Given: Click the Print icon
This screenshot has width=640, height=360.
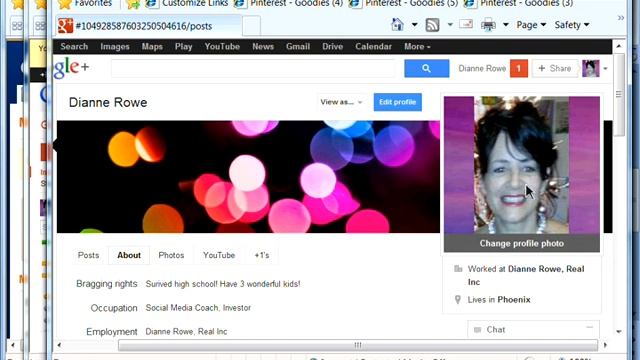Looking at the screenshot, I should [x=488, y=25].
